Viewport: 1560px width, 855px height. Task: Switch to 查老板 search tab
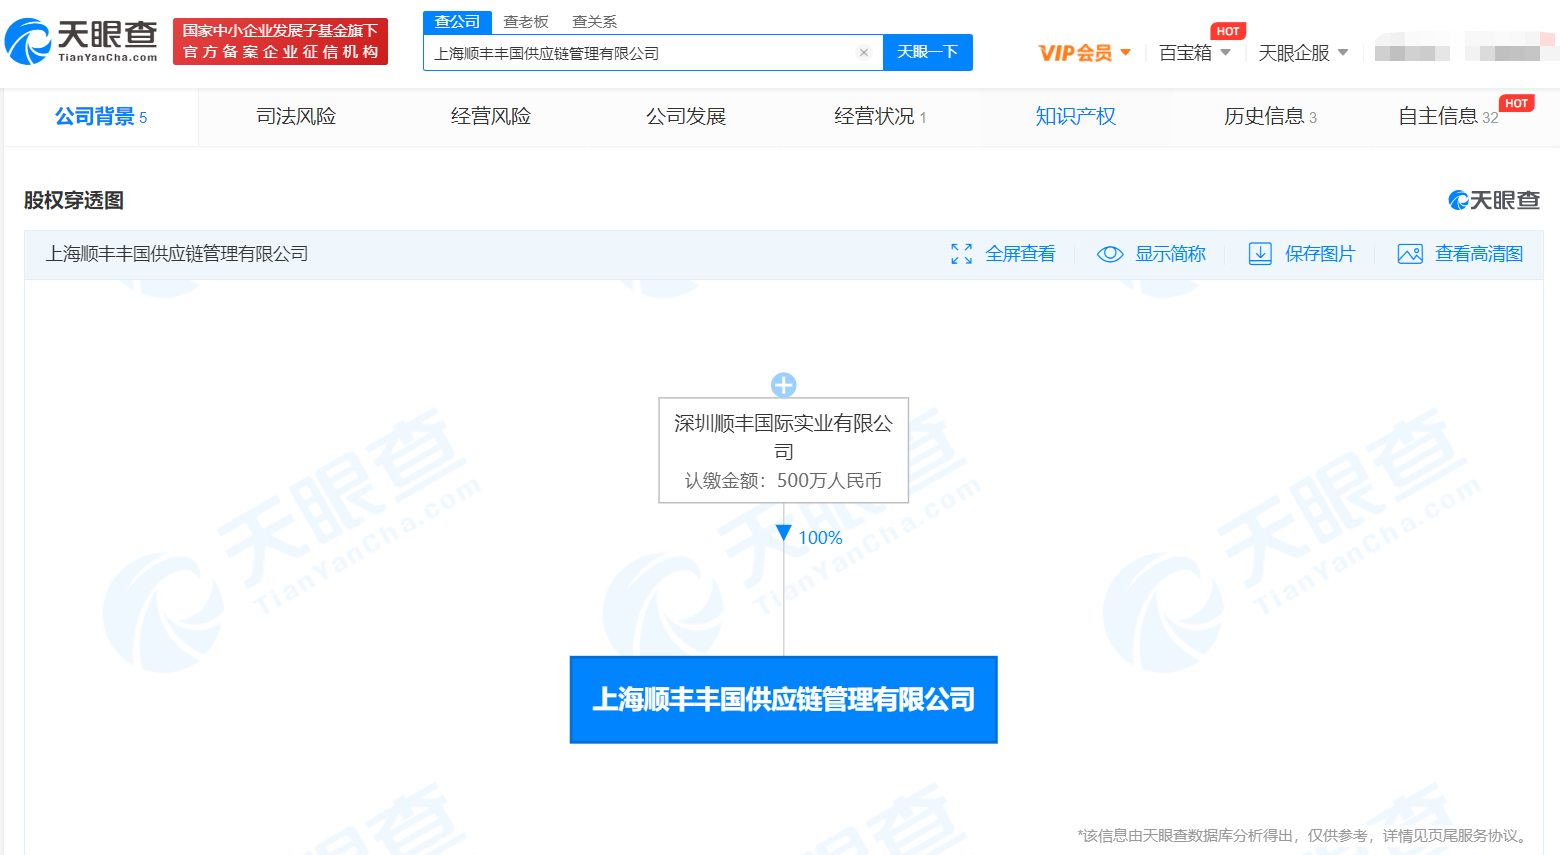click(526, 22)
